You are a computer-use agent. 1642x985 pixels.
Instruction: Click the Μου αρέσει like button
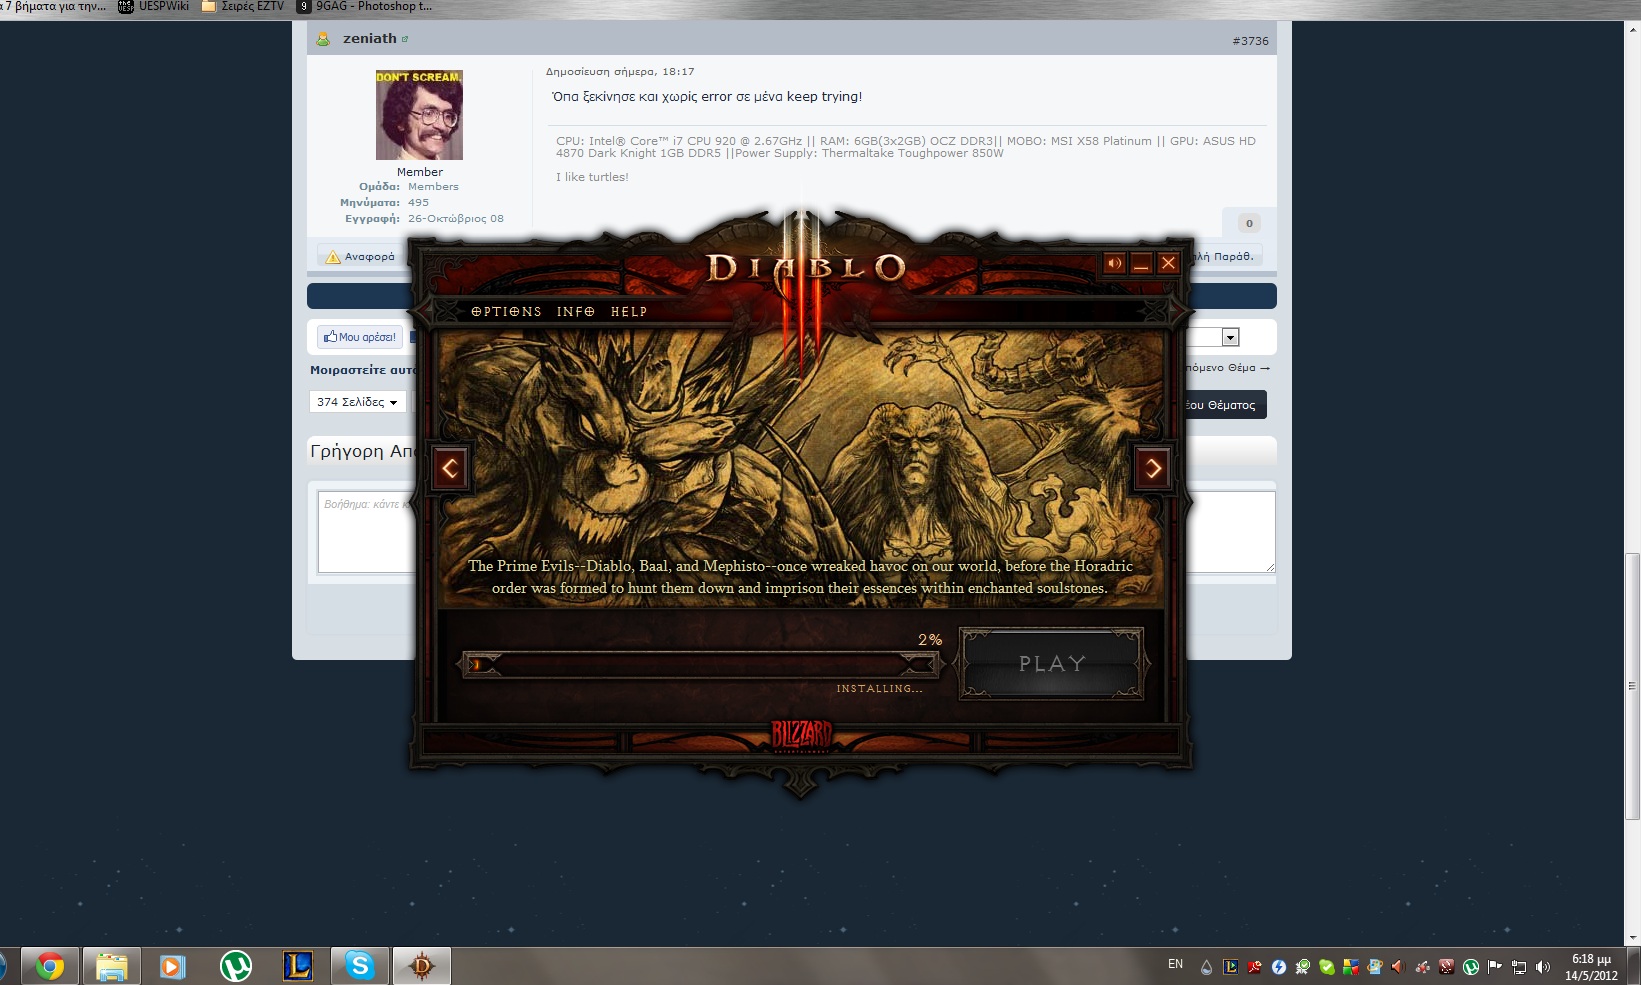[x=360, y=337]
